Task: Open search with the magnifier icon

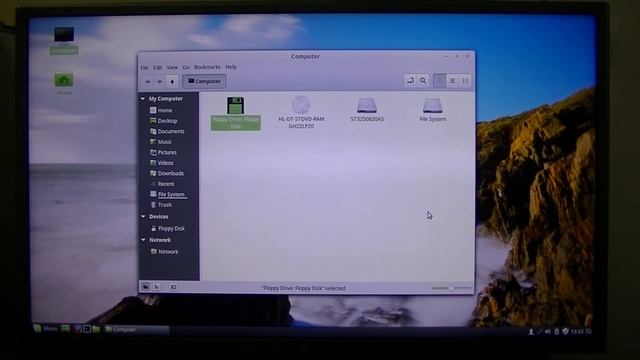Action: click(423, 81)
